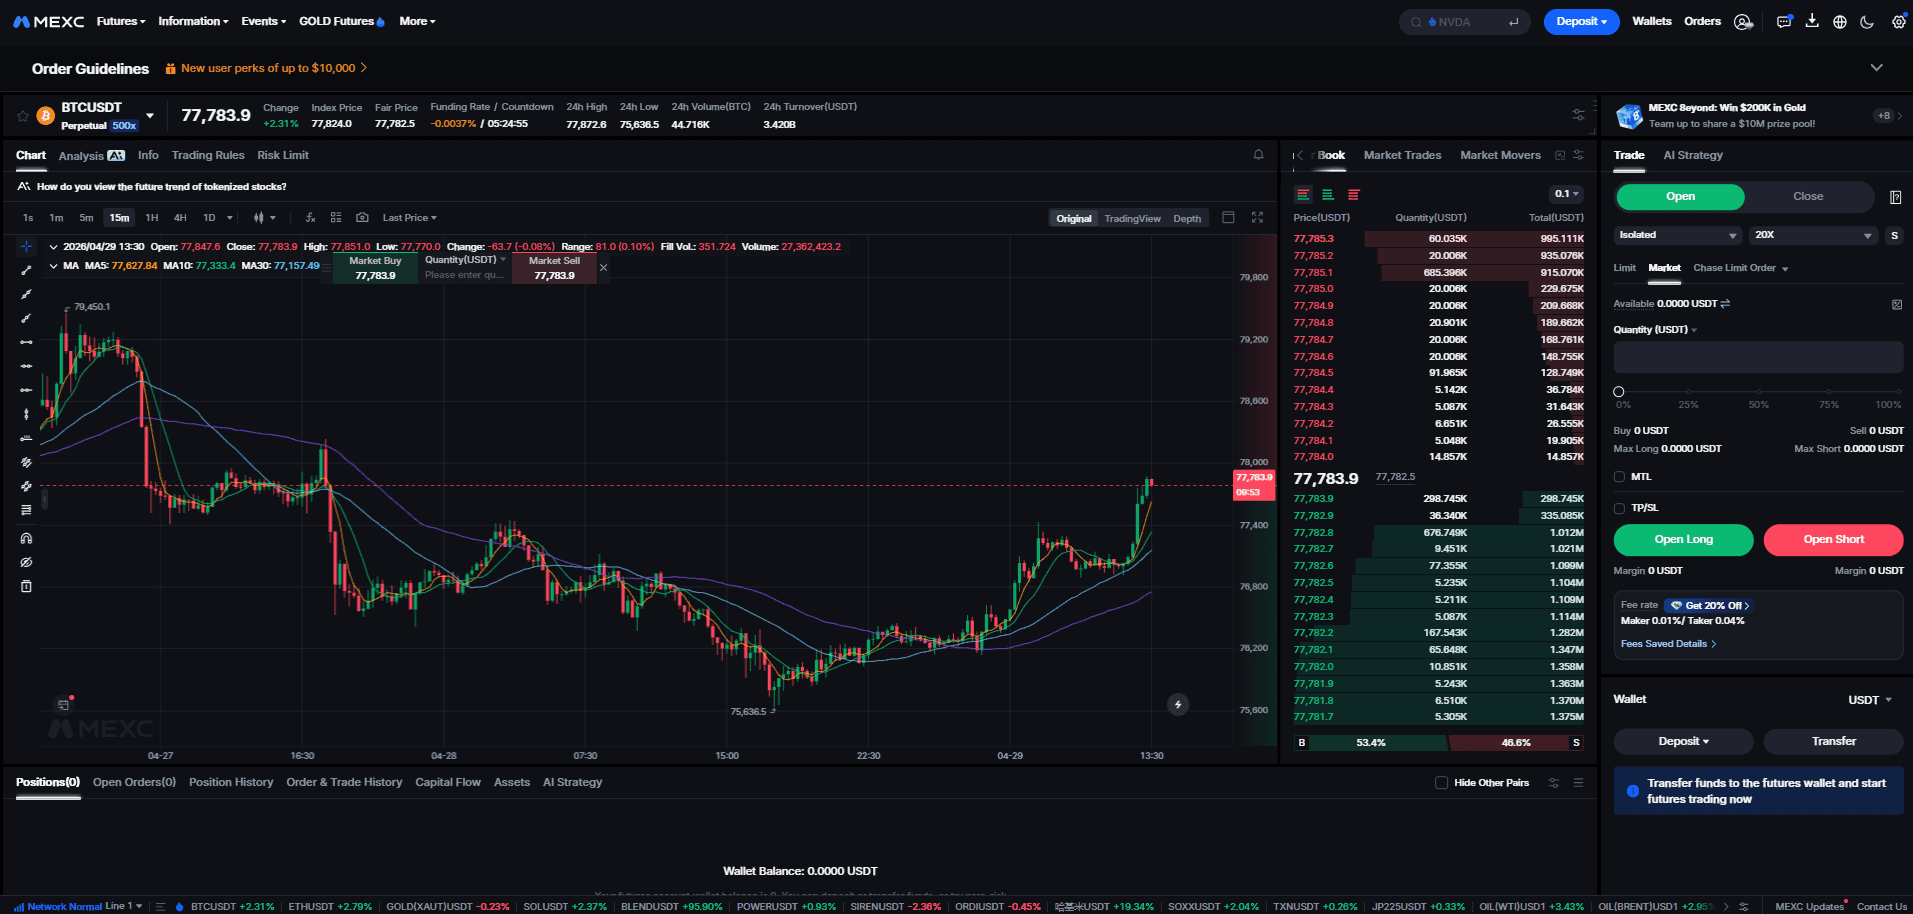Screen dimensions: 1913x914
Task: Open the futures tutorial guide icon
Action: click(x=1895, y=197)
